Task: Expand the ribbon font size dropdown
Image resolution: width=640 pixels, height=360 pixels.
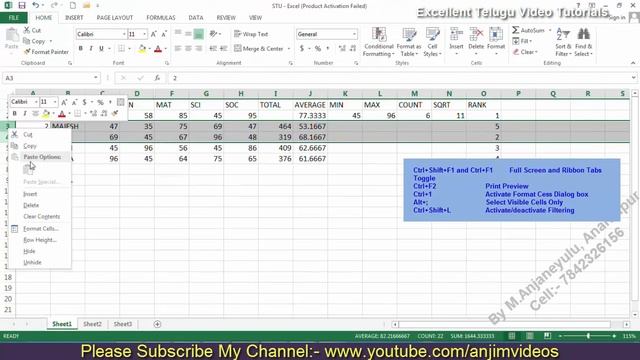Action: point(144,34)
